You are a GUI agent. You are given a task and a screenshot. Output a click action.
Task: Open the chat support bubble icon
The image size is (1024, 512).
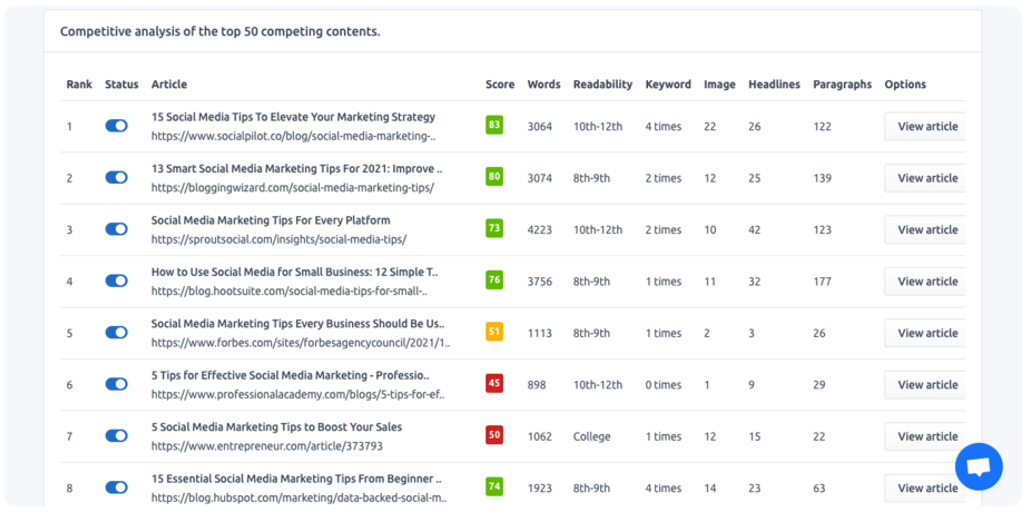point(978,467)
